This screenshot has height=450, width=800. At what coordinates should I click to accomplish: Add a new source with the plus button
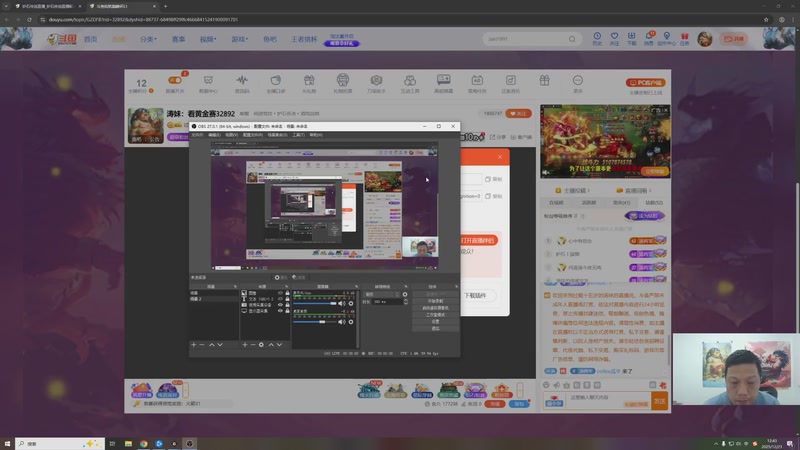(x=245, y=345)
